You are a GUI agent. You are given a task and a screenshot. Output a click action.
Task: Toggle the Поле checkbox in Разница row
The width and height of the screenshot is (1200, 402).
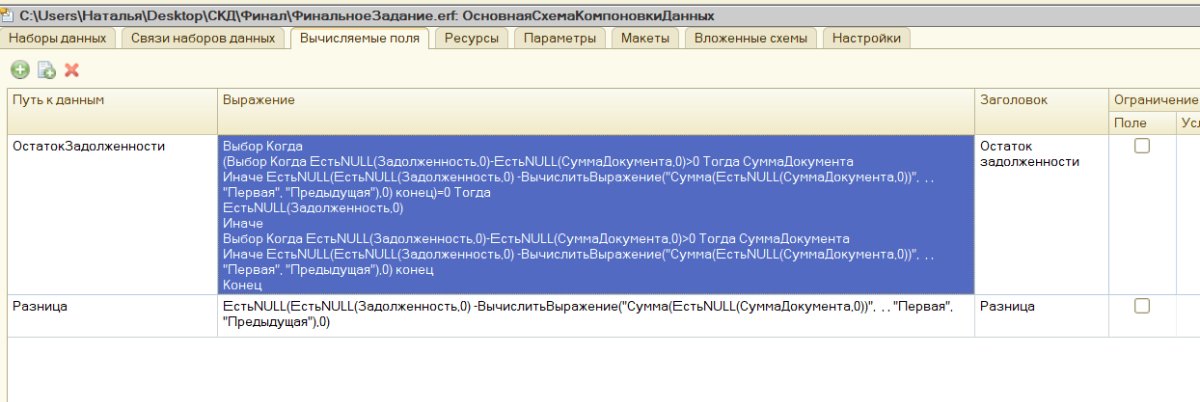coord(1142,306)
